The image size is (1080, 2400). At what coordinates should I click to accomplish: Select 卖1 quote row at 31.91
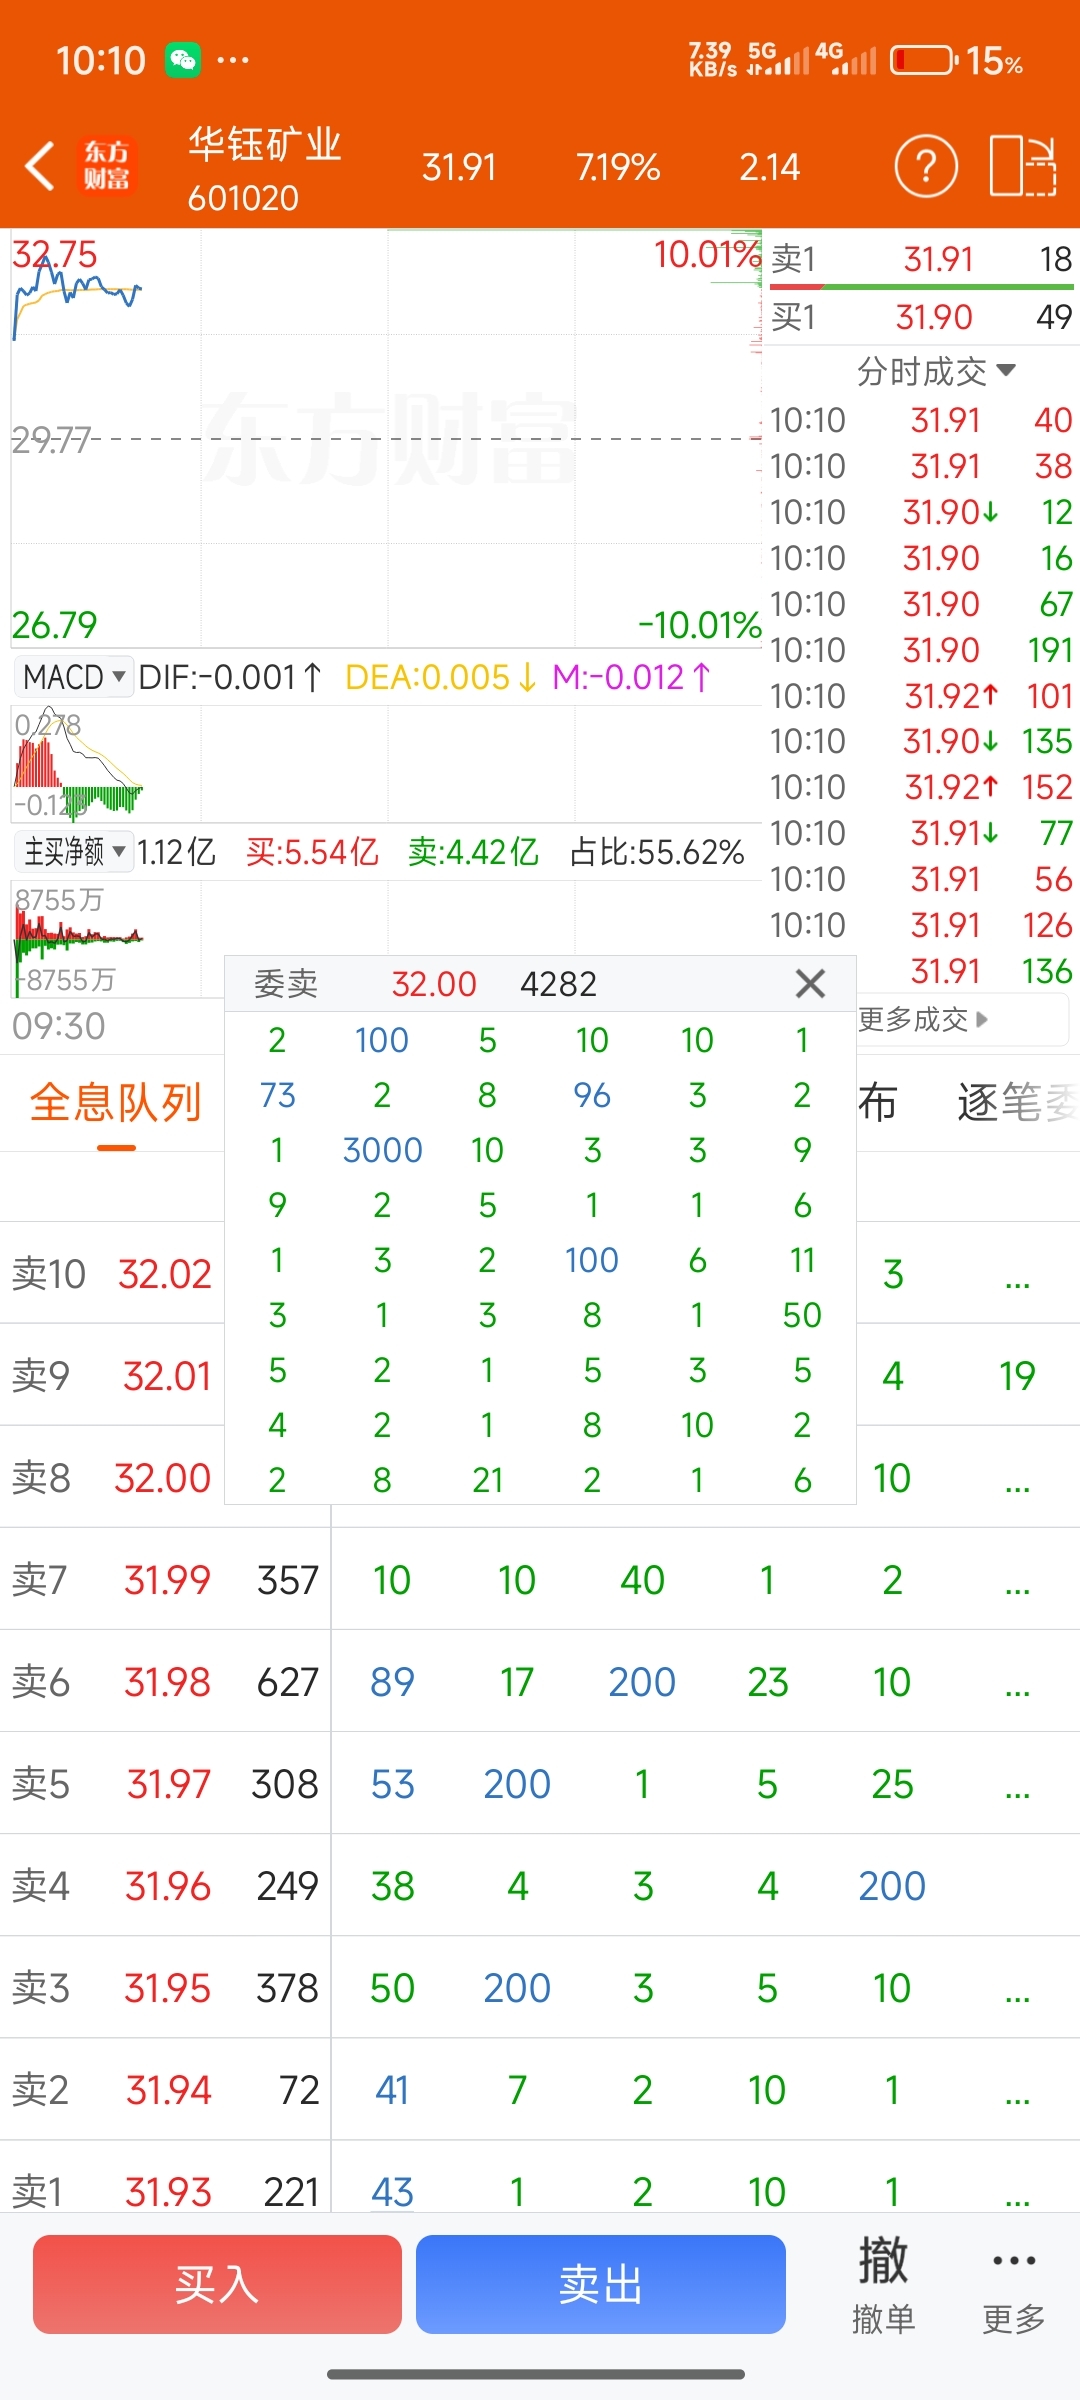(922, 259)
